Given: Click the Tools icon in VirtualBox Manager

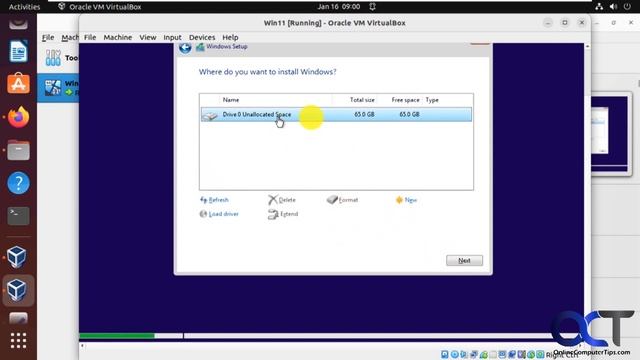Looking at the screenshot, I should (x=53, y=58).
